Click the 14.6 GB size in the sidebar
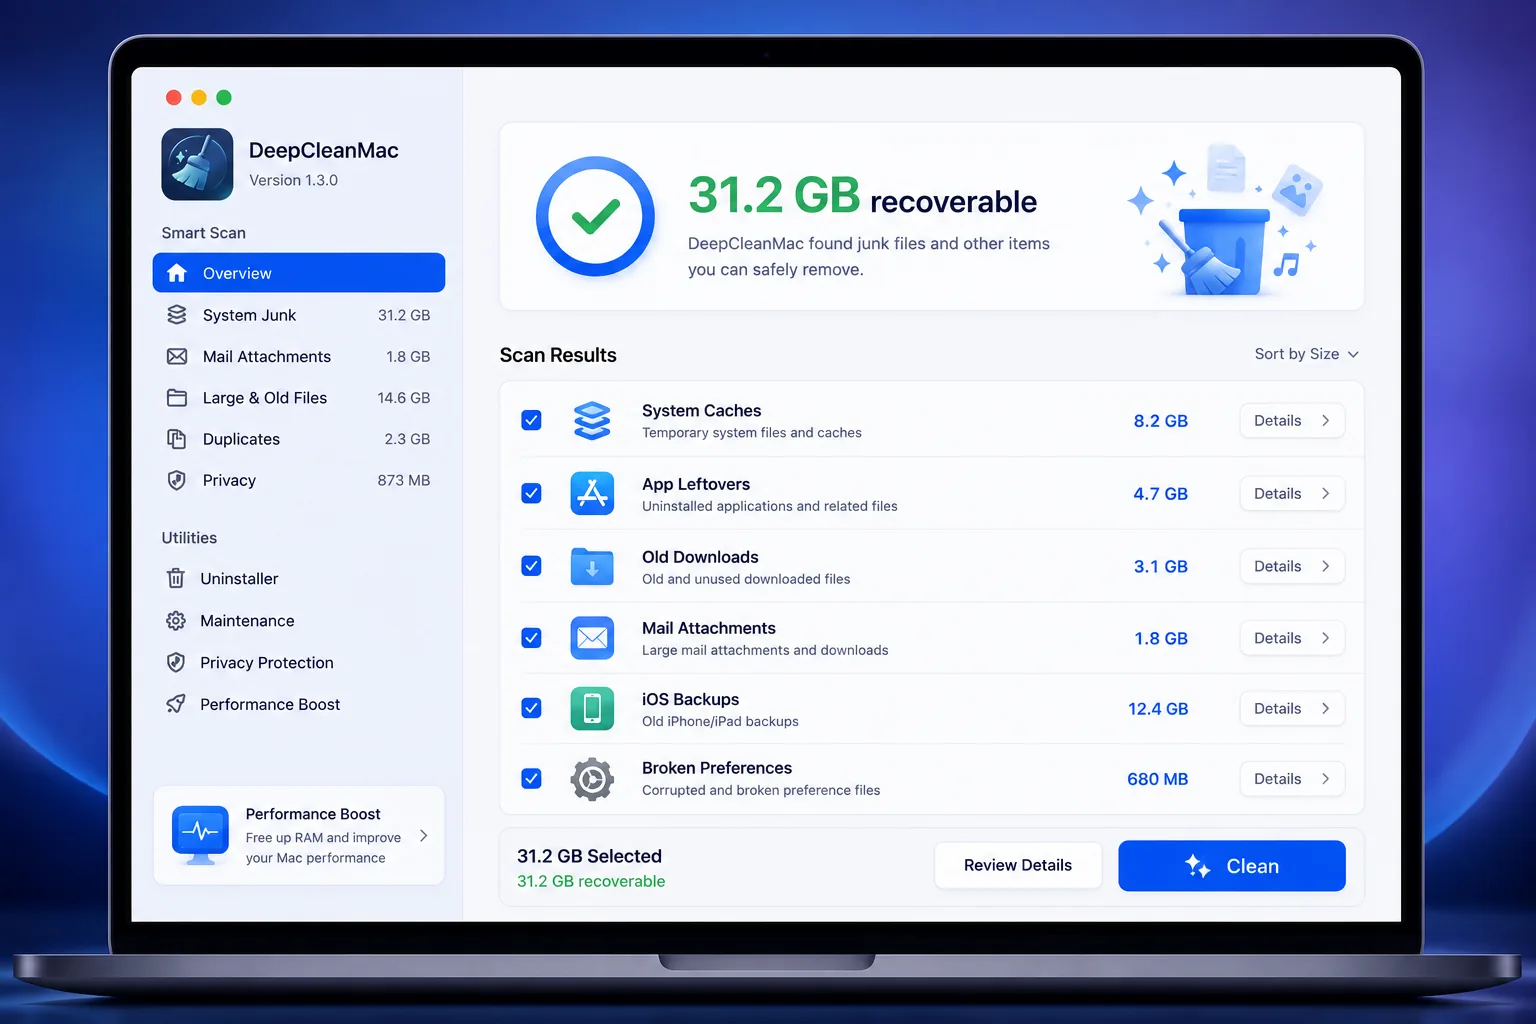 tap(404, 398)
